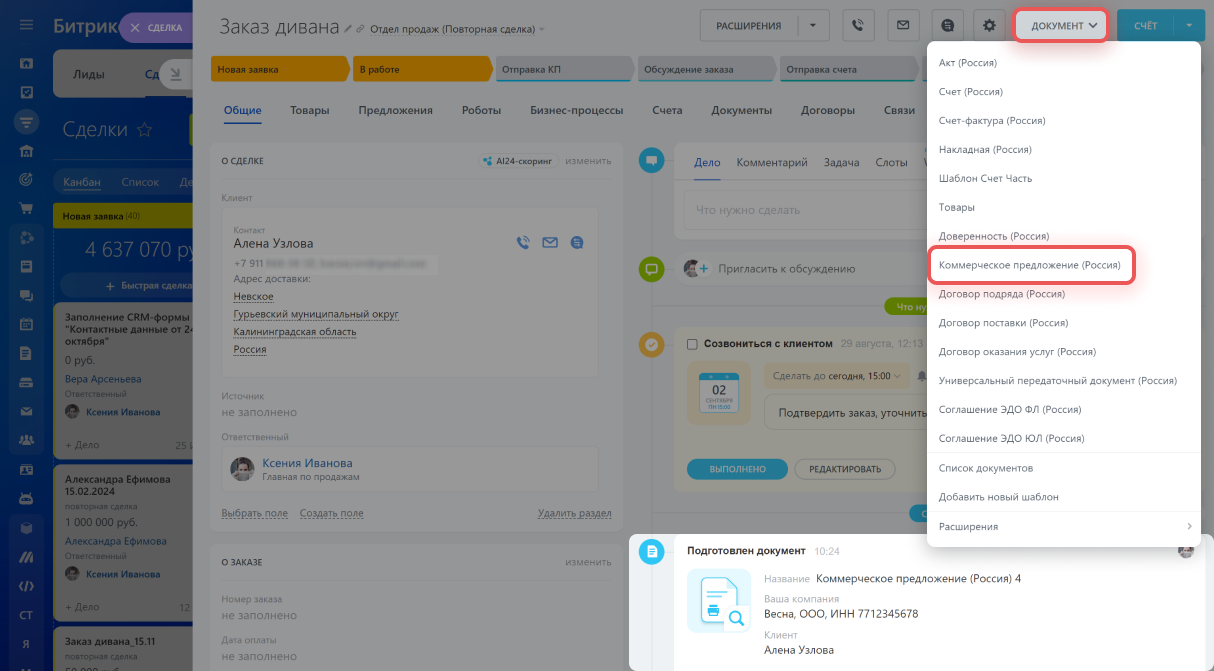Click the warehouse building icon in the sidebar
Image resolution: width=1214 pixels, height=671 pixels.
[26, 151]
